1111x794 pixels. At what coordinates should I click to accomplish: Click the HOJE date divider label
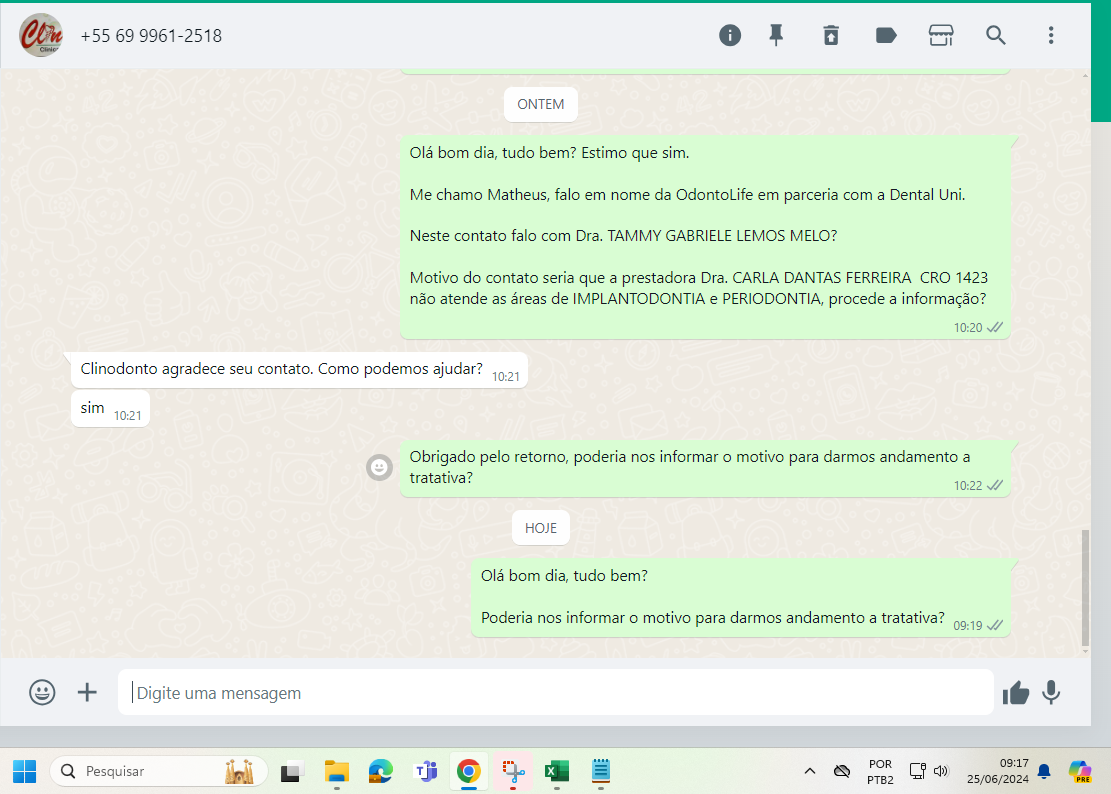(541, 528)
